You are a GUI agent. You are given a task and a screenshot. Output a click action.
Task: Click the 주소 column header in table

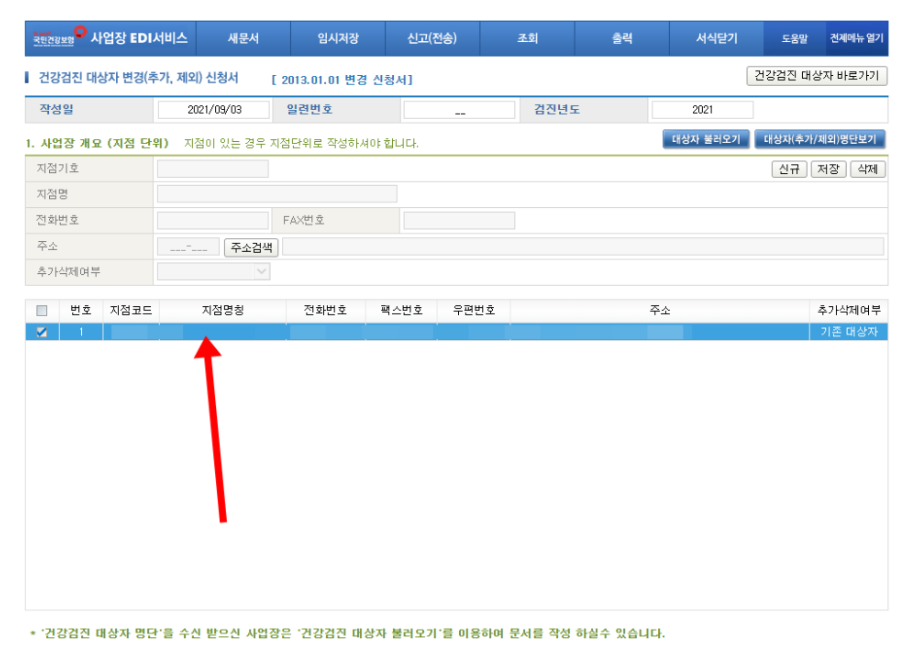tap(660, 311)
